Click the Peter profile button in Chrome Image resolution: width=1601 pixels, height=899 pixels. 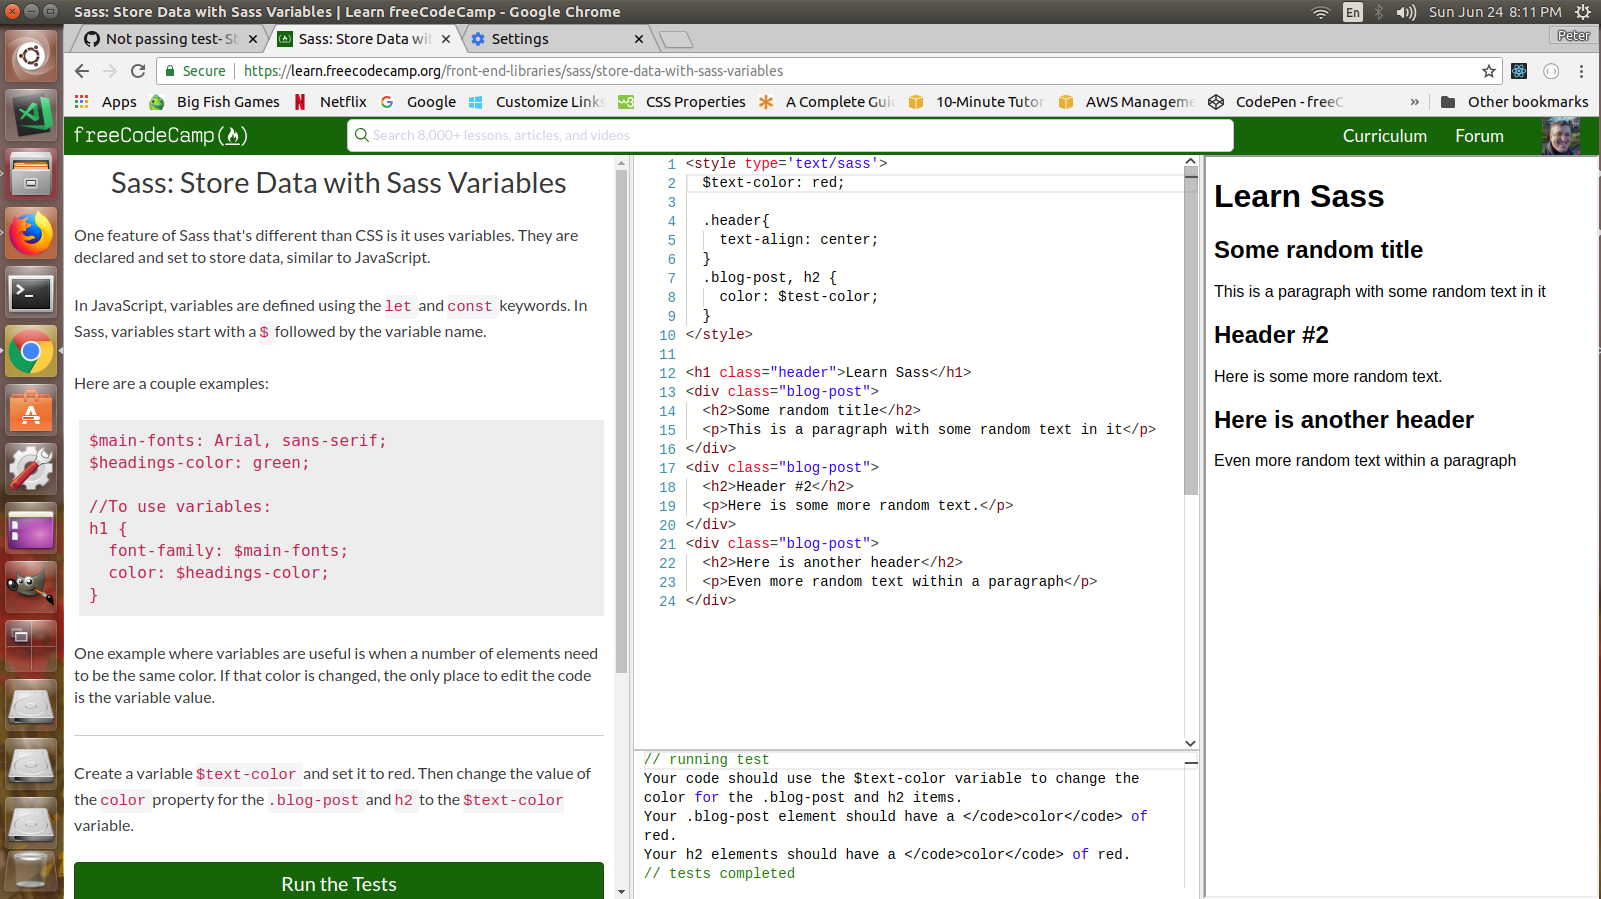(1573, 36)
